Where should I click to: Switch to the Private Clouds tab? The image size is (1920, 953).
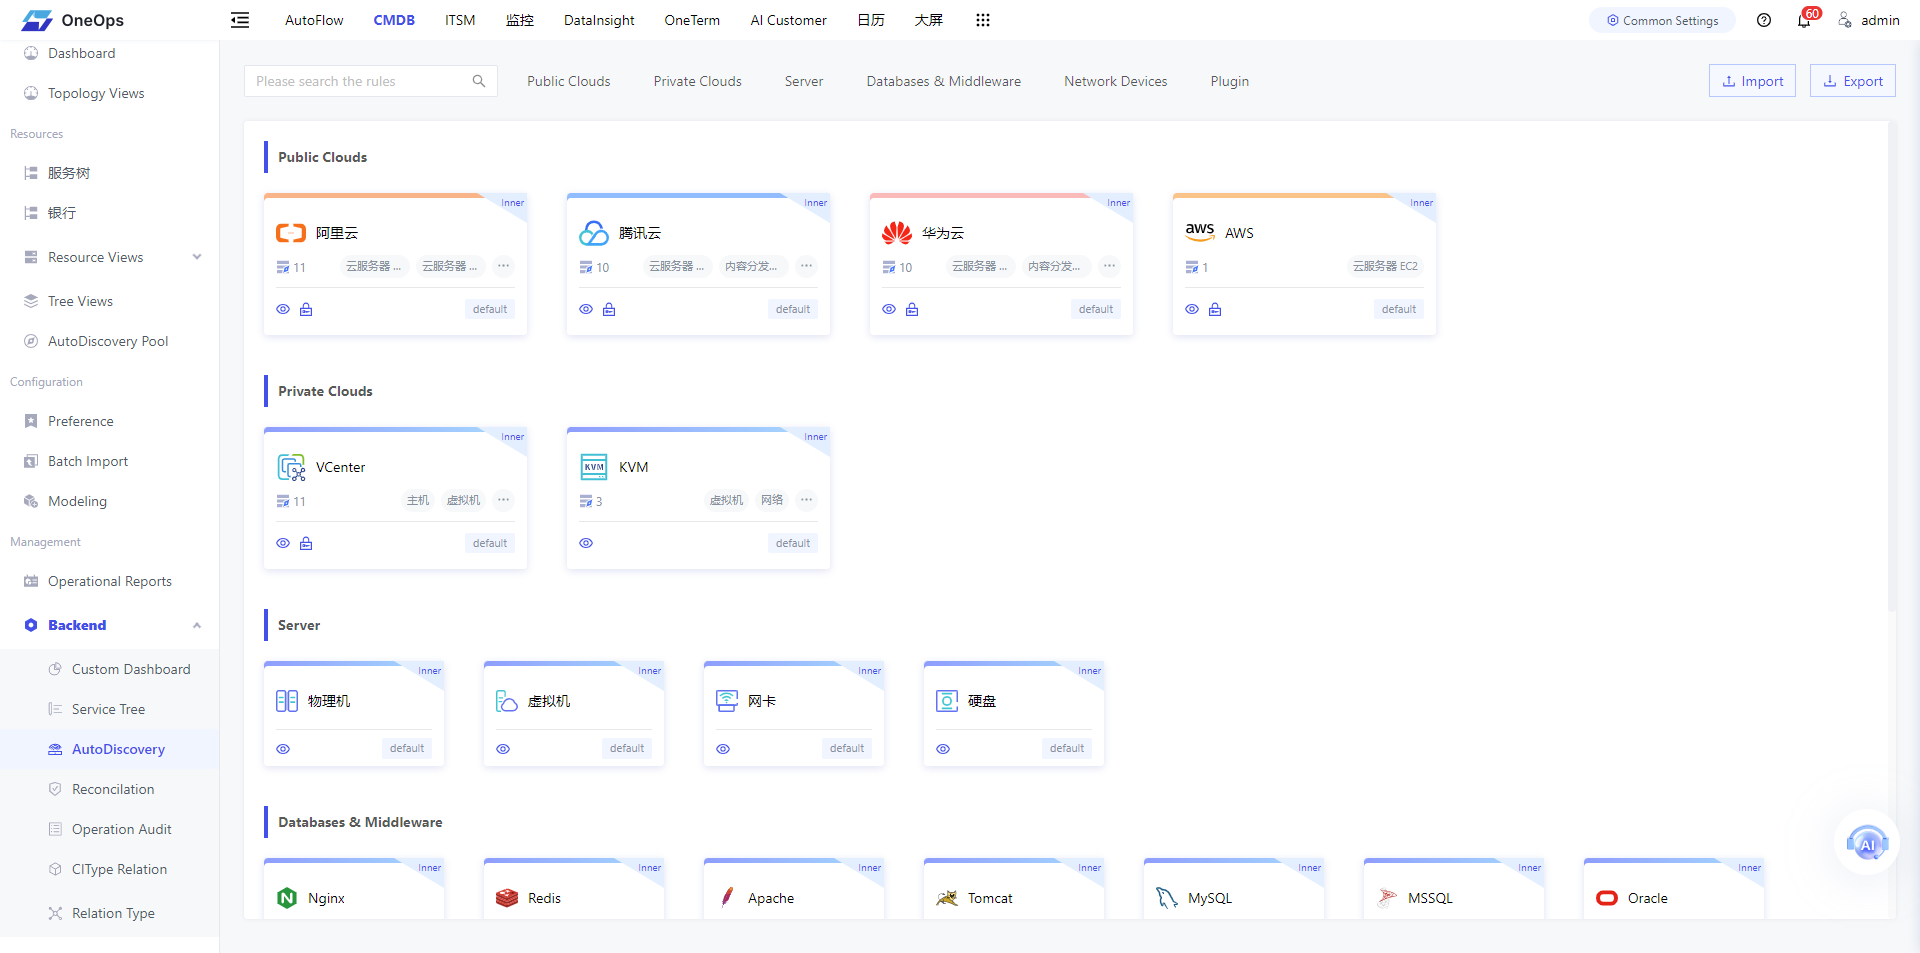pos(698,81)
